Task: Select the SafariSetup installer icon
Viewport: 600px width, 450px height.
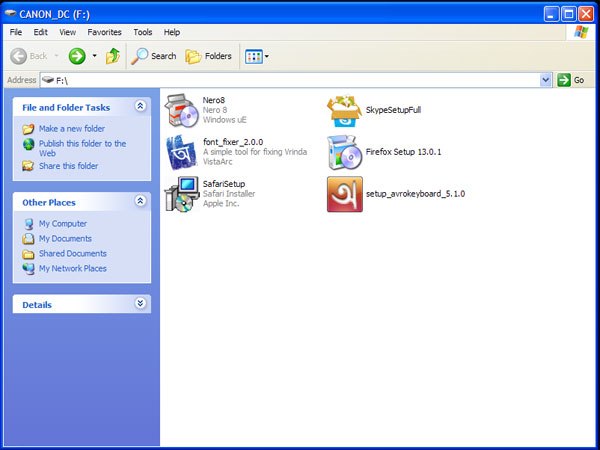Action: click(x=182, y=194)
